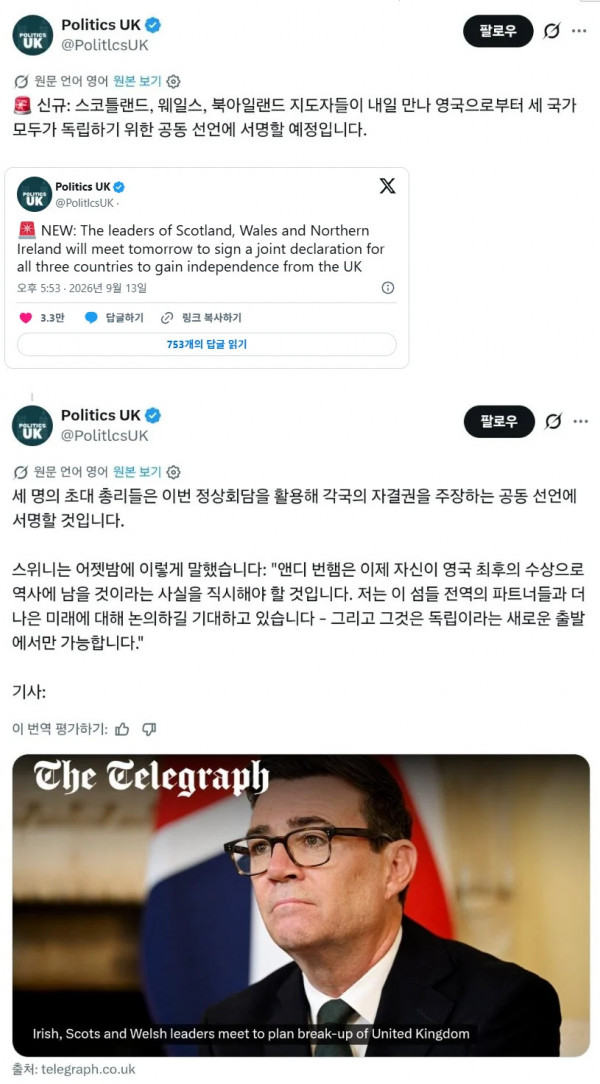Viewport: 600px width, 1084px height.
Task: Click the 답글하기 reply bubble icon
Action: 91,318
